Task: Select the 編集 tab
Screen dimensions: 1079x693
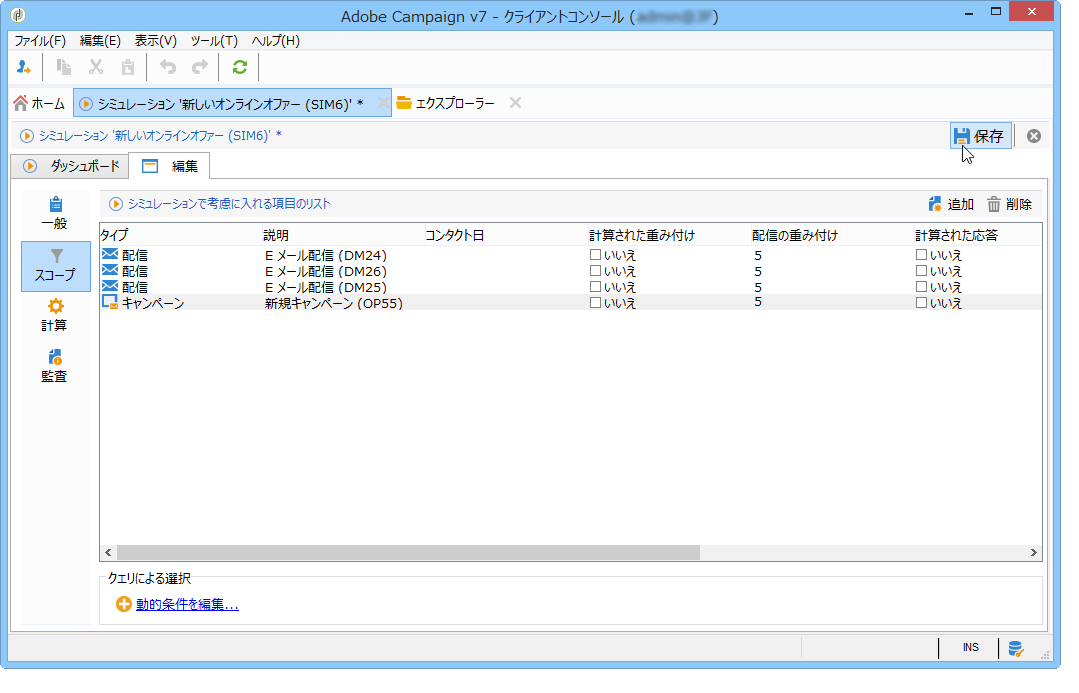Action: 170,167
